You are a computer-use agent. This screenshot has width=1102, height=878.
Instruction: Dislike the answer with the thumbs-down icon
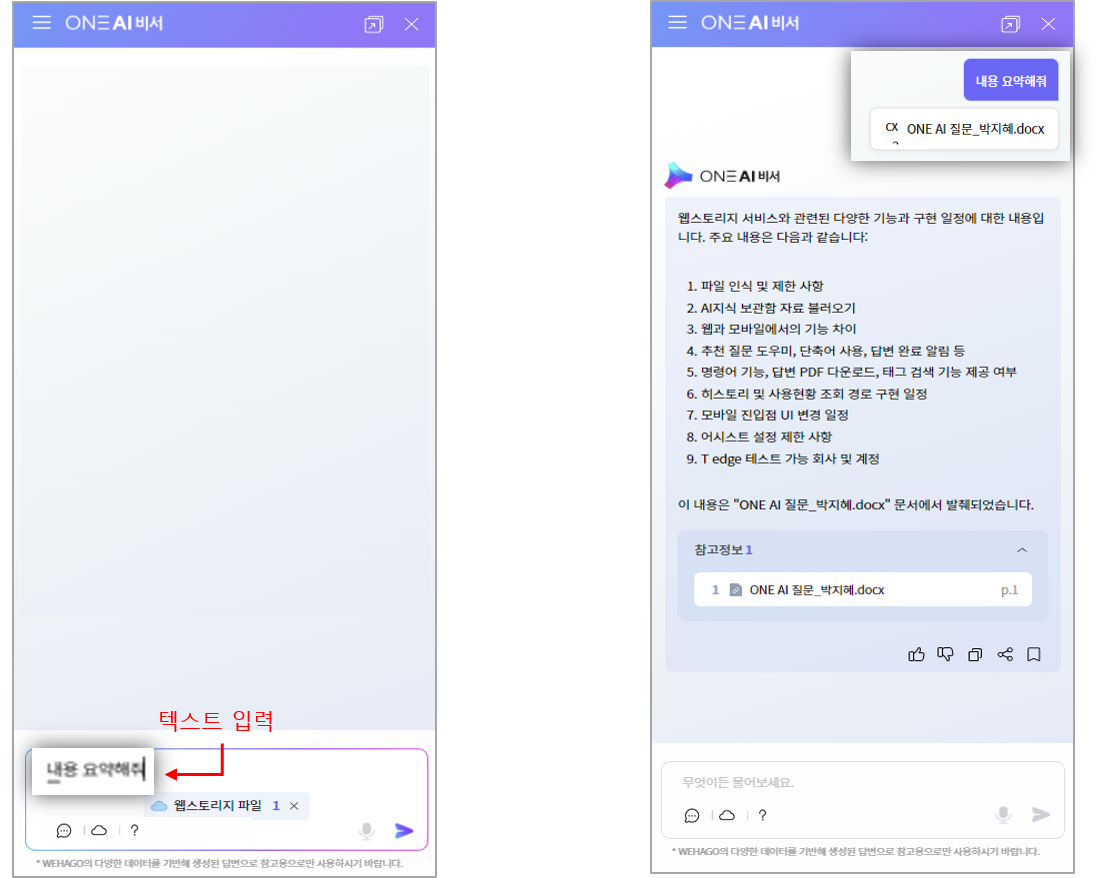pyautogui.click(x=945, y=654)
